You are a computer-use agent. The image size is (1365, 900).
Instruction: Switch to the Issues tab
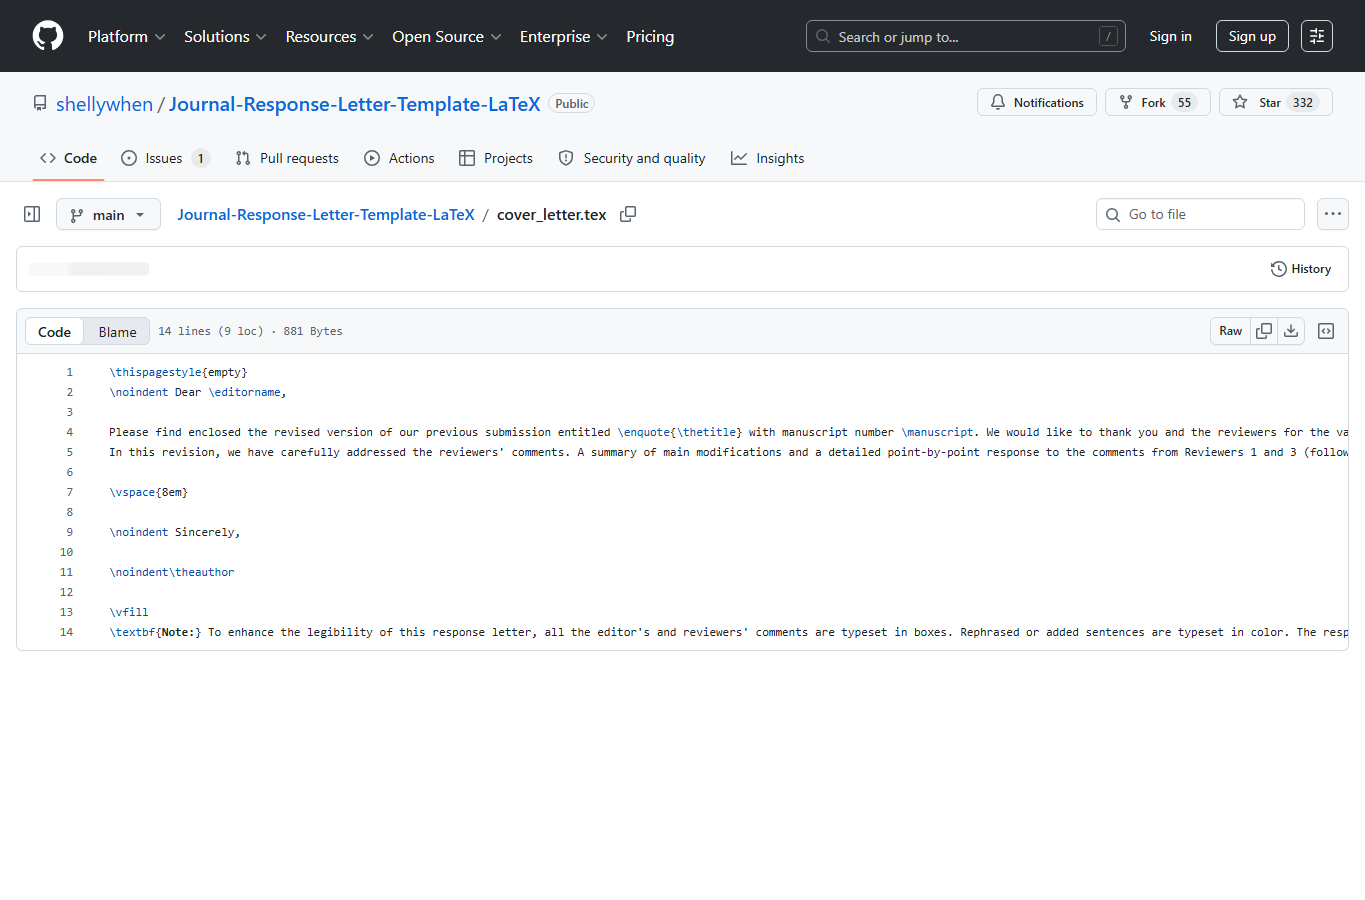tap(165, 158)
